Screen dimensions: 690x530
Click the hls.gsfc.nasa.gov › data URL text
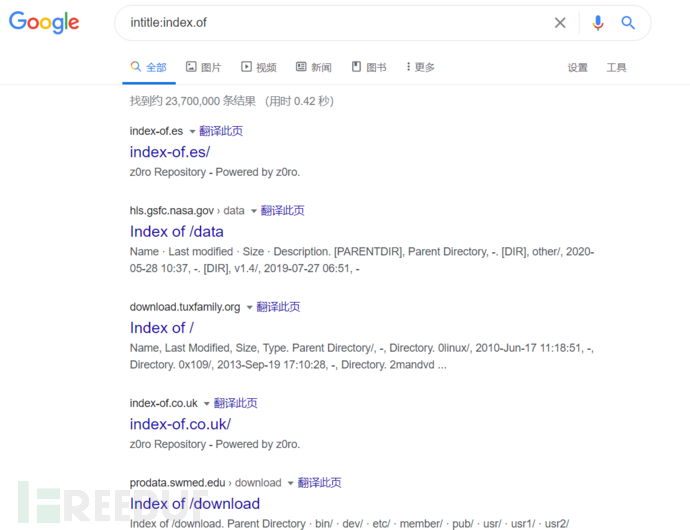(187, 211)
